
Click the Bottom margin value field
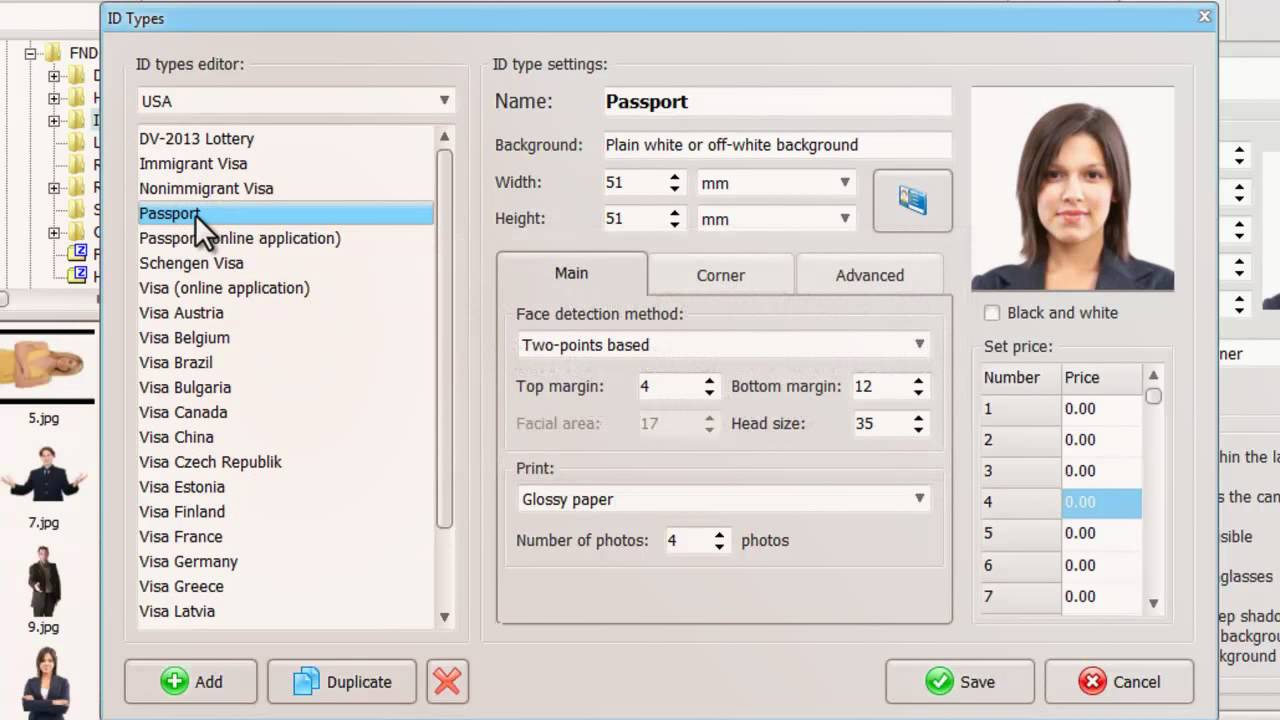[x=879, y=386]
